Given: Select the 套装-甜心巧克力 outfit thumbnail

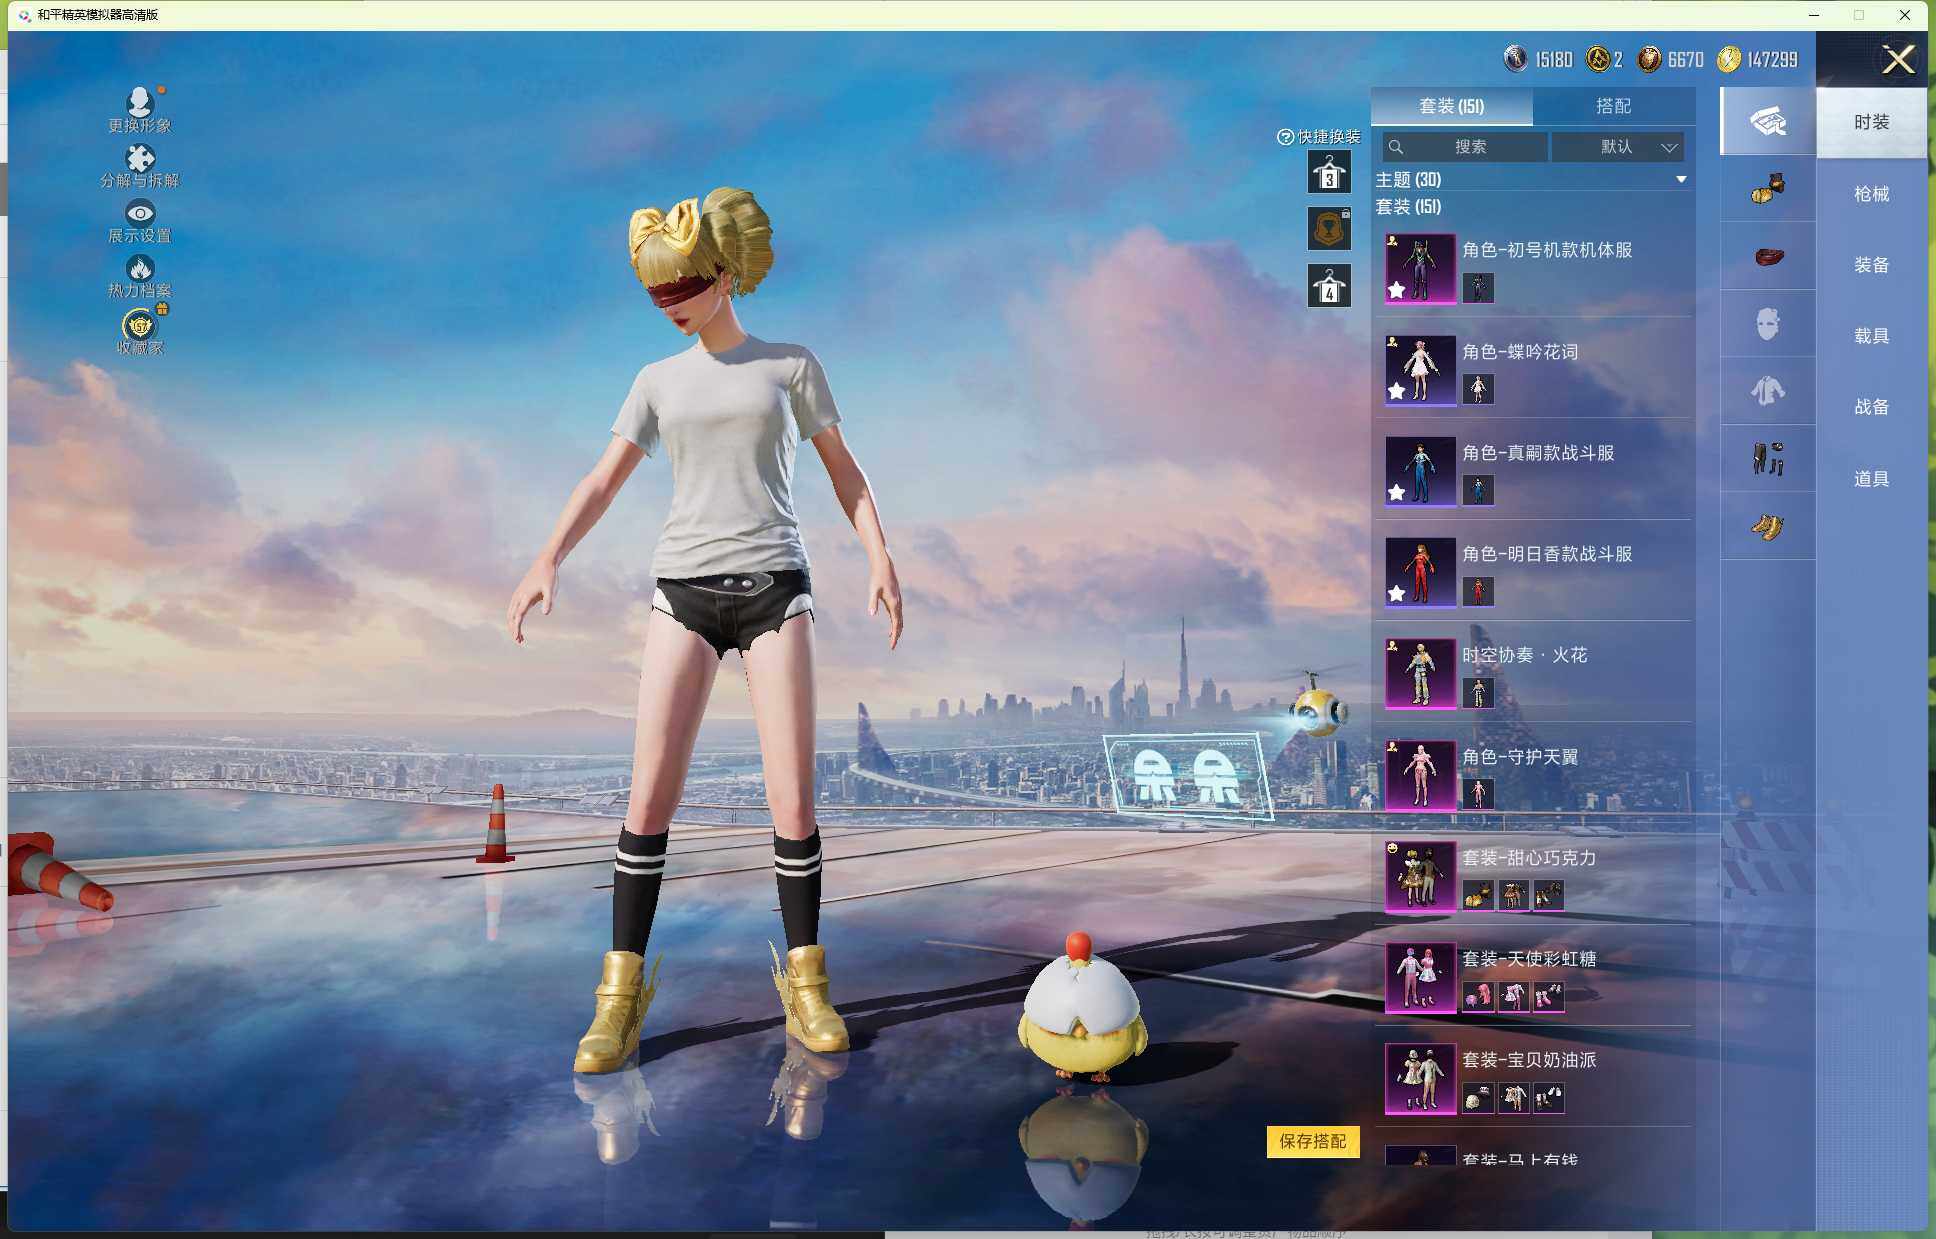Looking at the screenshot, I should point(1420,876).
